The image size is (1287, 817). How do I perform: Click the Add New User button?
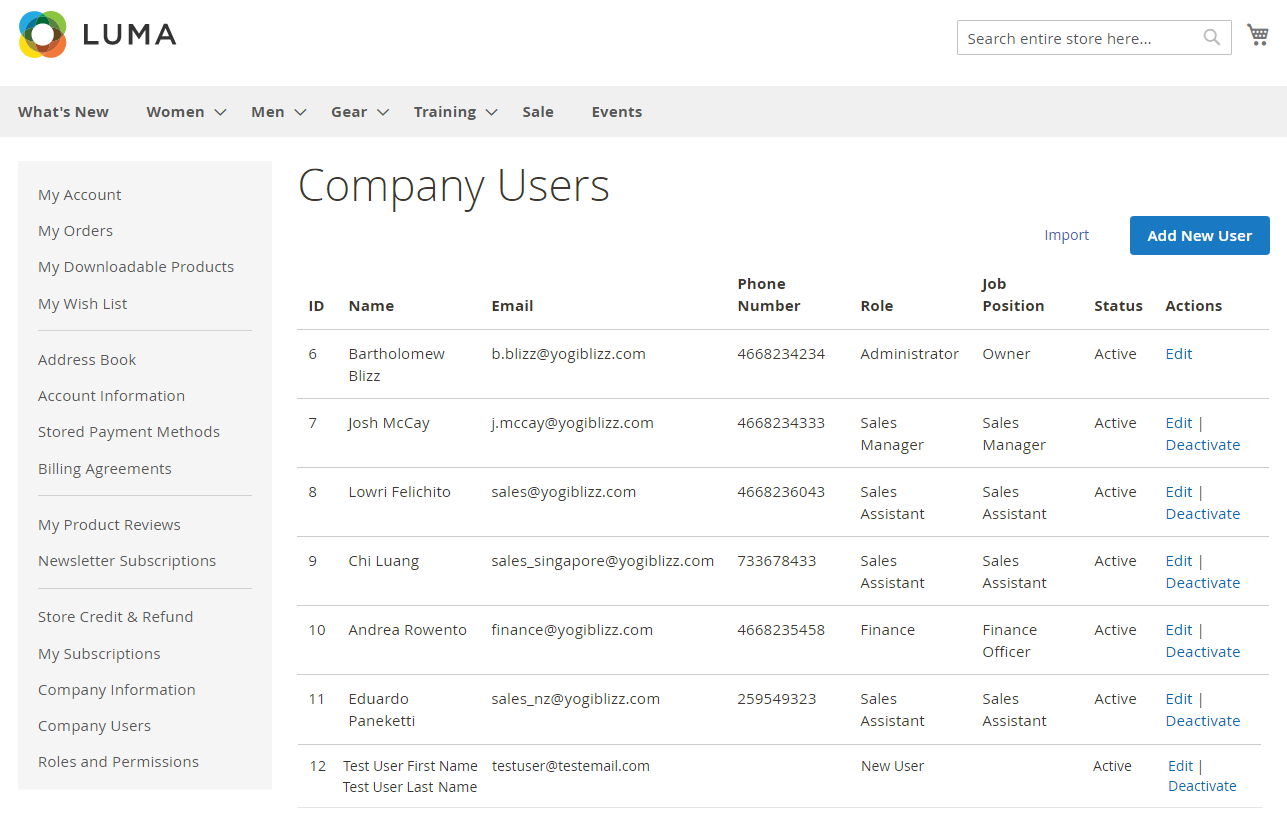point(1200,235)
